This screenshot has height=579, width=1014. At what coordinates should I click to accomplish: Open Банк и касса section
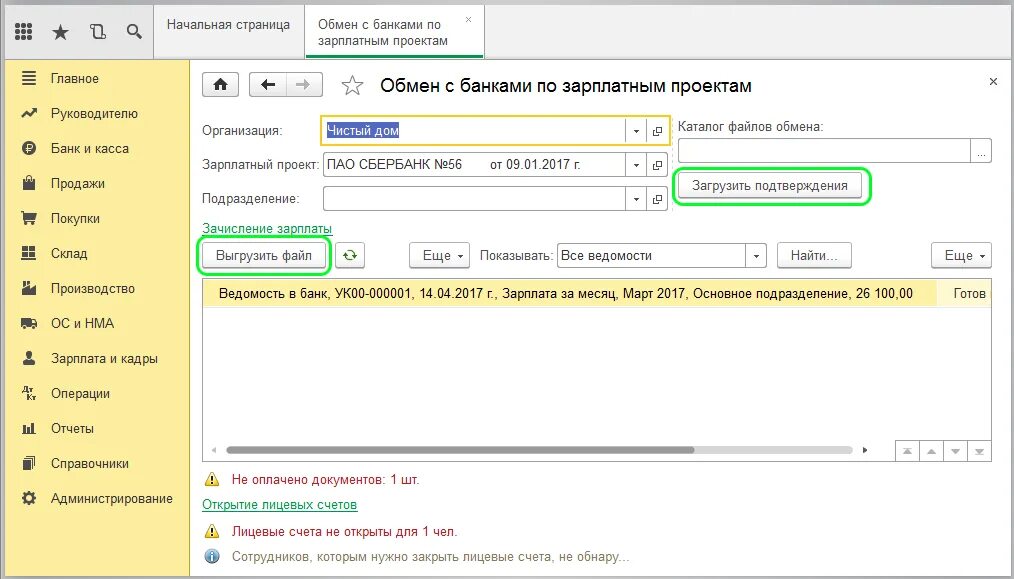point(96,148)
